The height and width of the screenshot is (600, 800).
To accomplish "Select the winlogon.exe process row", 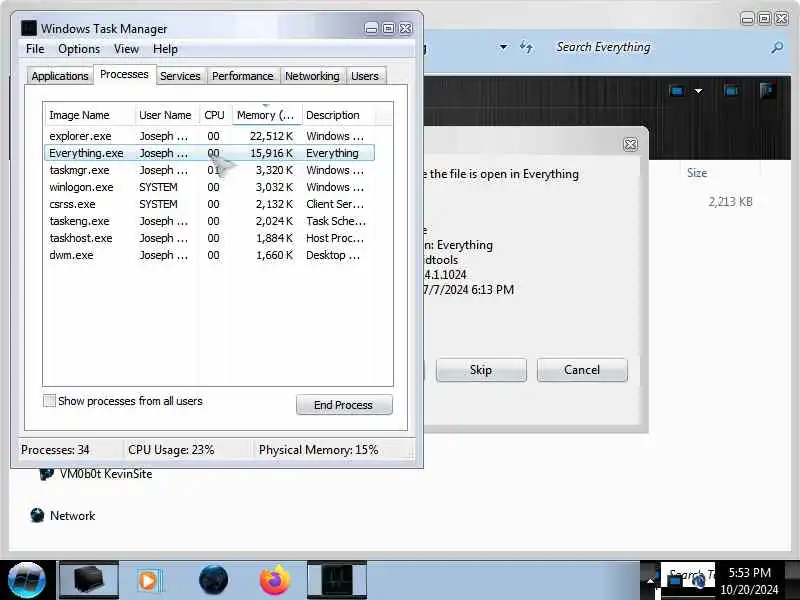I will pos(209,187).
